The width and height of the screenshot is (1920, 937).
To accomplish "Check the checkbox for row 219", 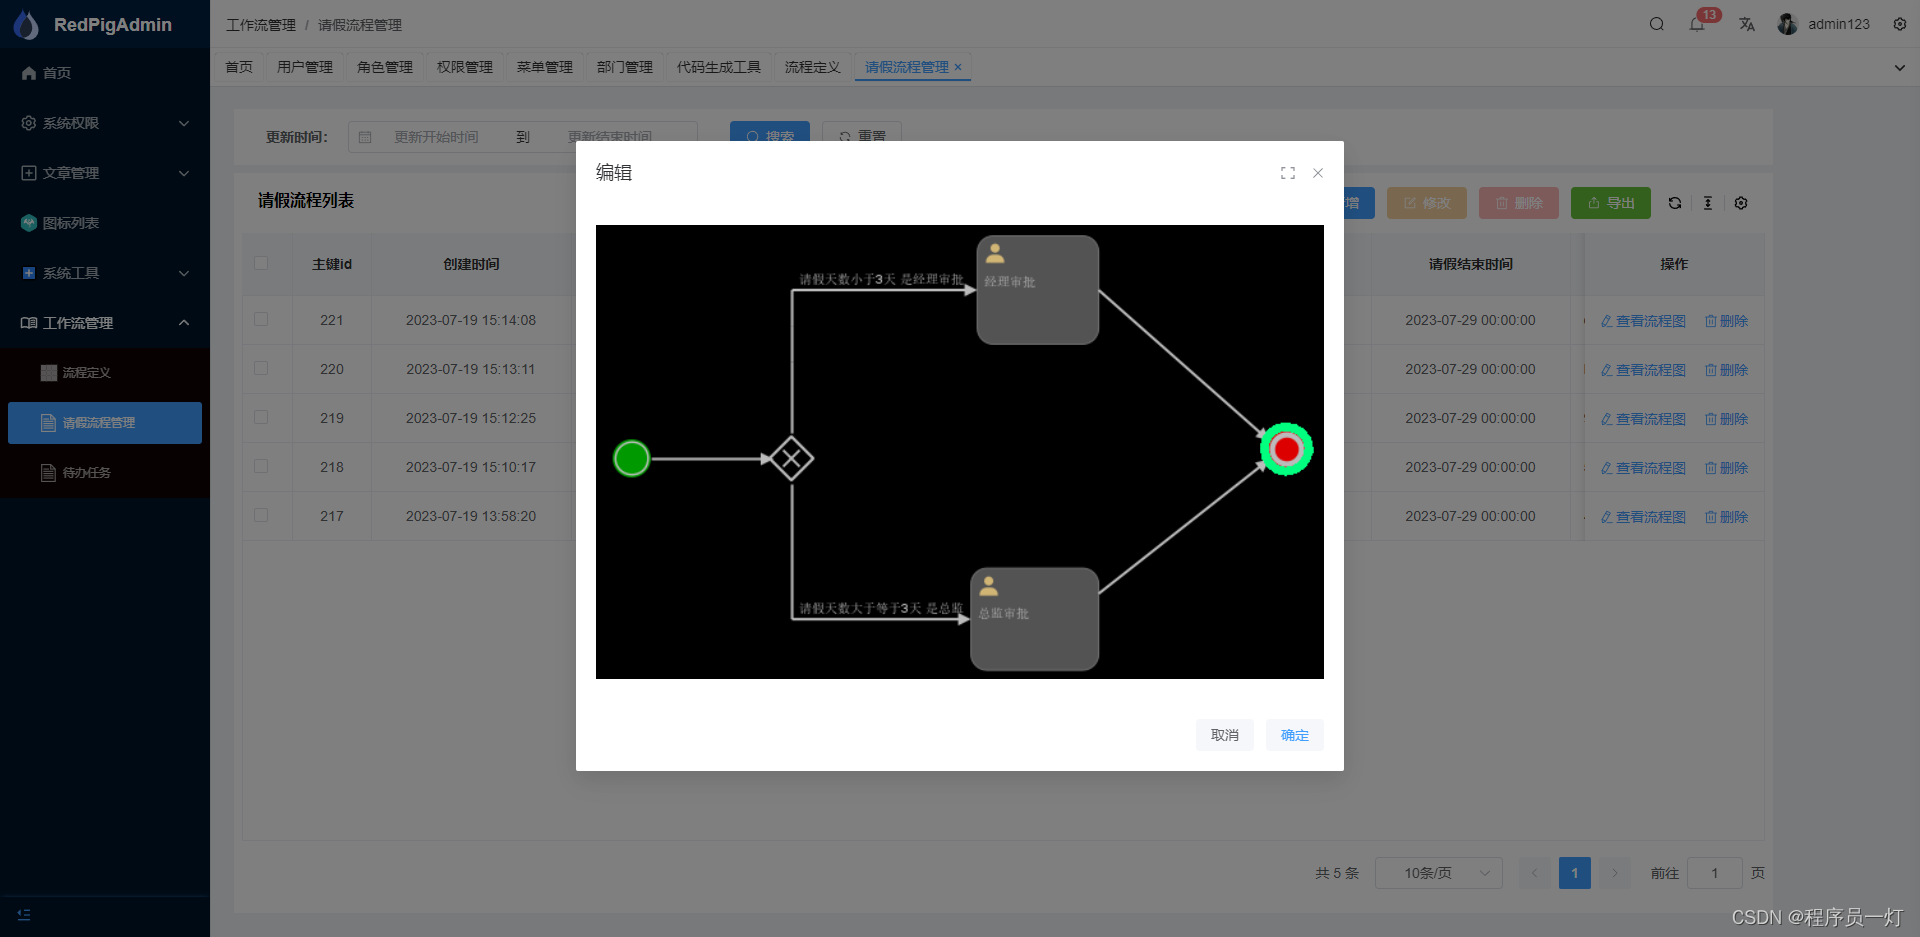I will [261, 417].
